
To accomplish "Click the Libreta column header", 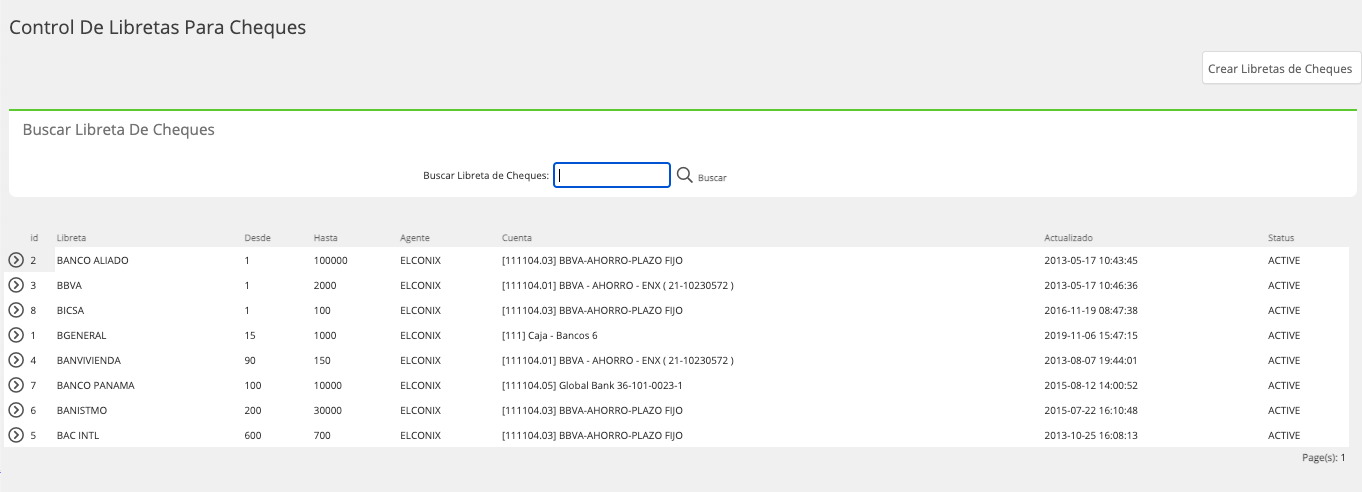I will (x=71, y=238).
